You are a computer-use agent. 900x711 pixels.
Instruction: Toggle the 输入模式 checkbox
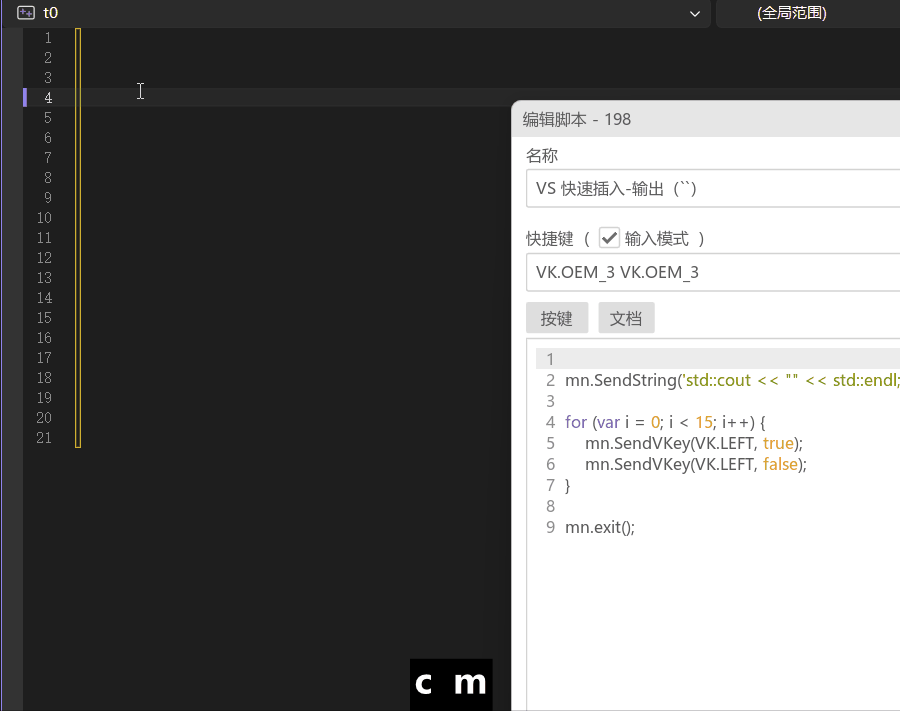click(609, 238)
